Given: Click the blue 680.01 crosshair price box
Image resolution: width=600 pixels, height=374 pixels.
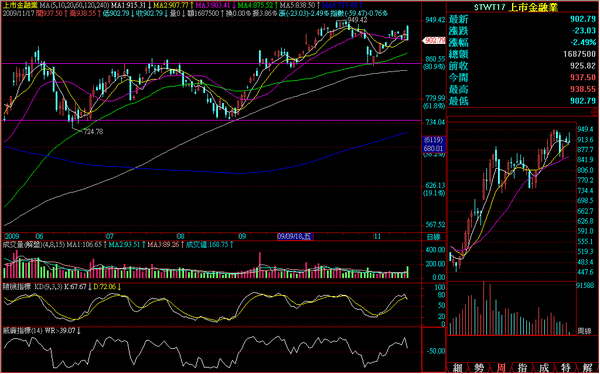Looking at the screenshot, I should [434, 149].
